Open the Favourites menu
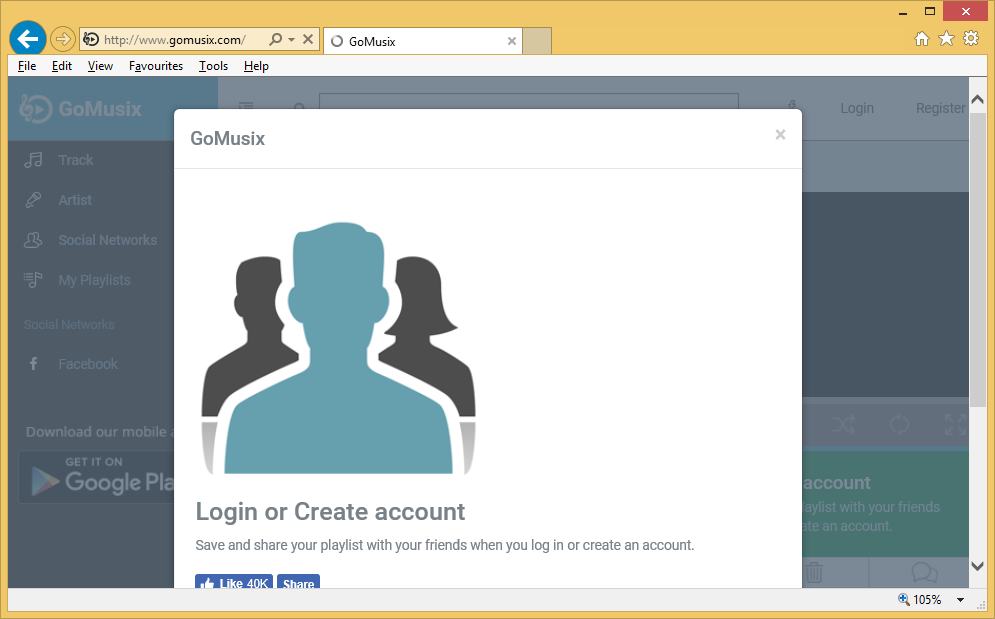995x619 pixels. (156, 66)
